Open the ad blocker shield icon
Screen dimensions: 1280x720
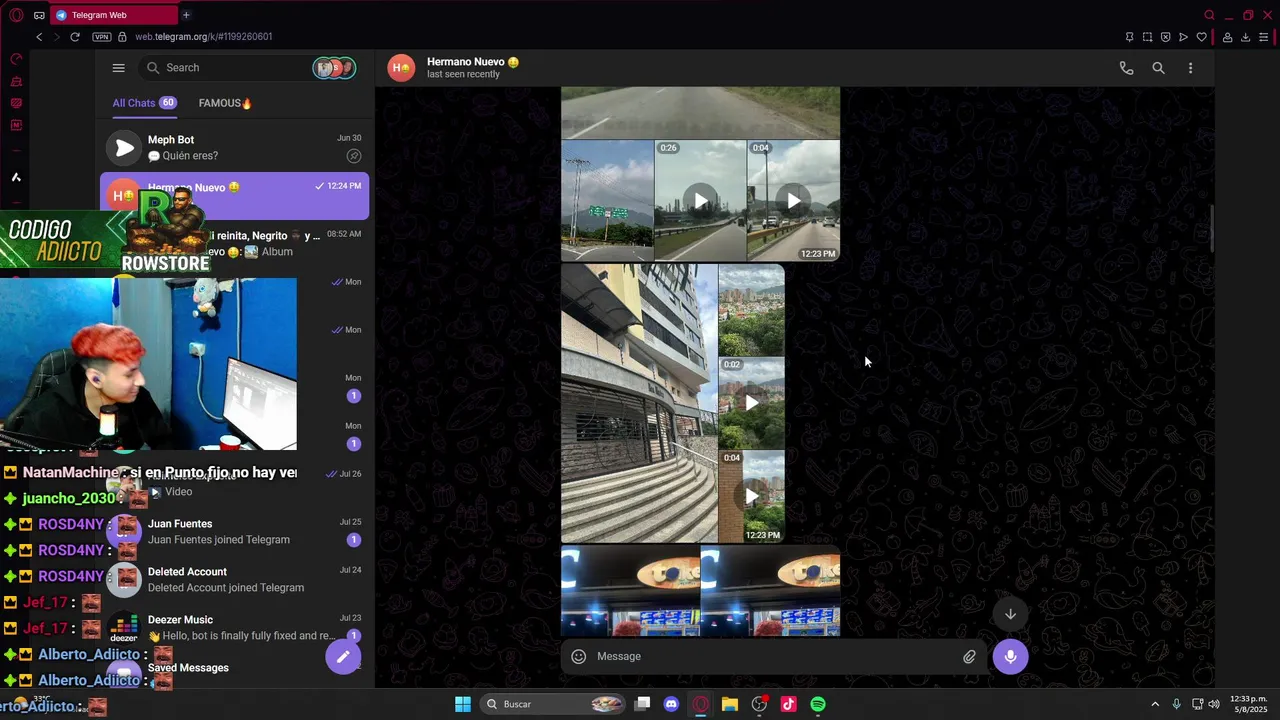tap(1165, 37)
